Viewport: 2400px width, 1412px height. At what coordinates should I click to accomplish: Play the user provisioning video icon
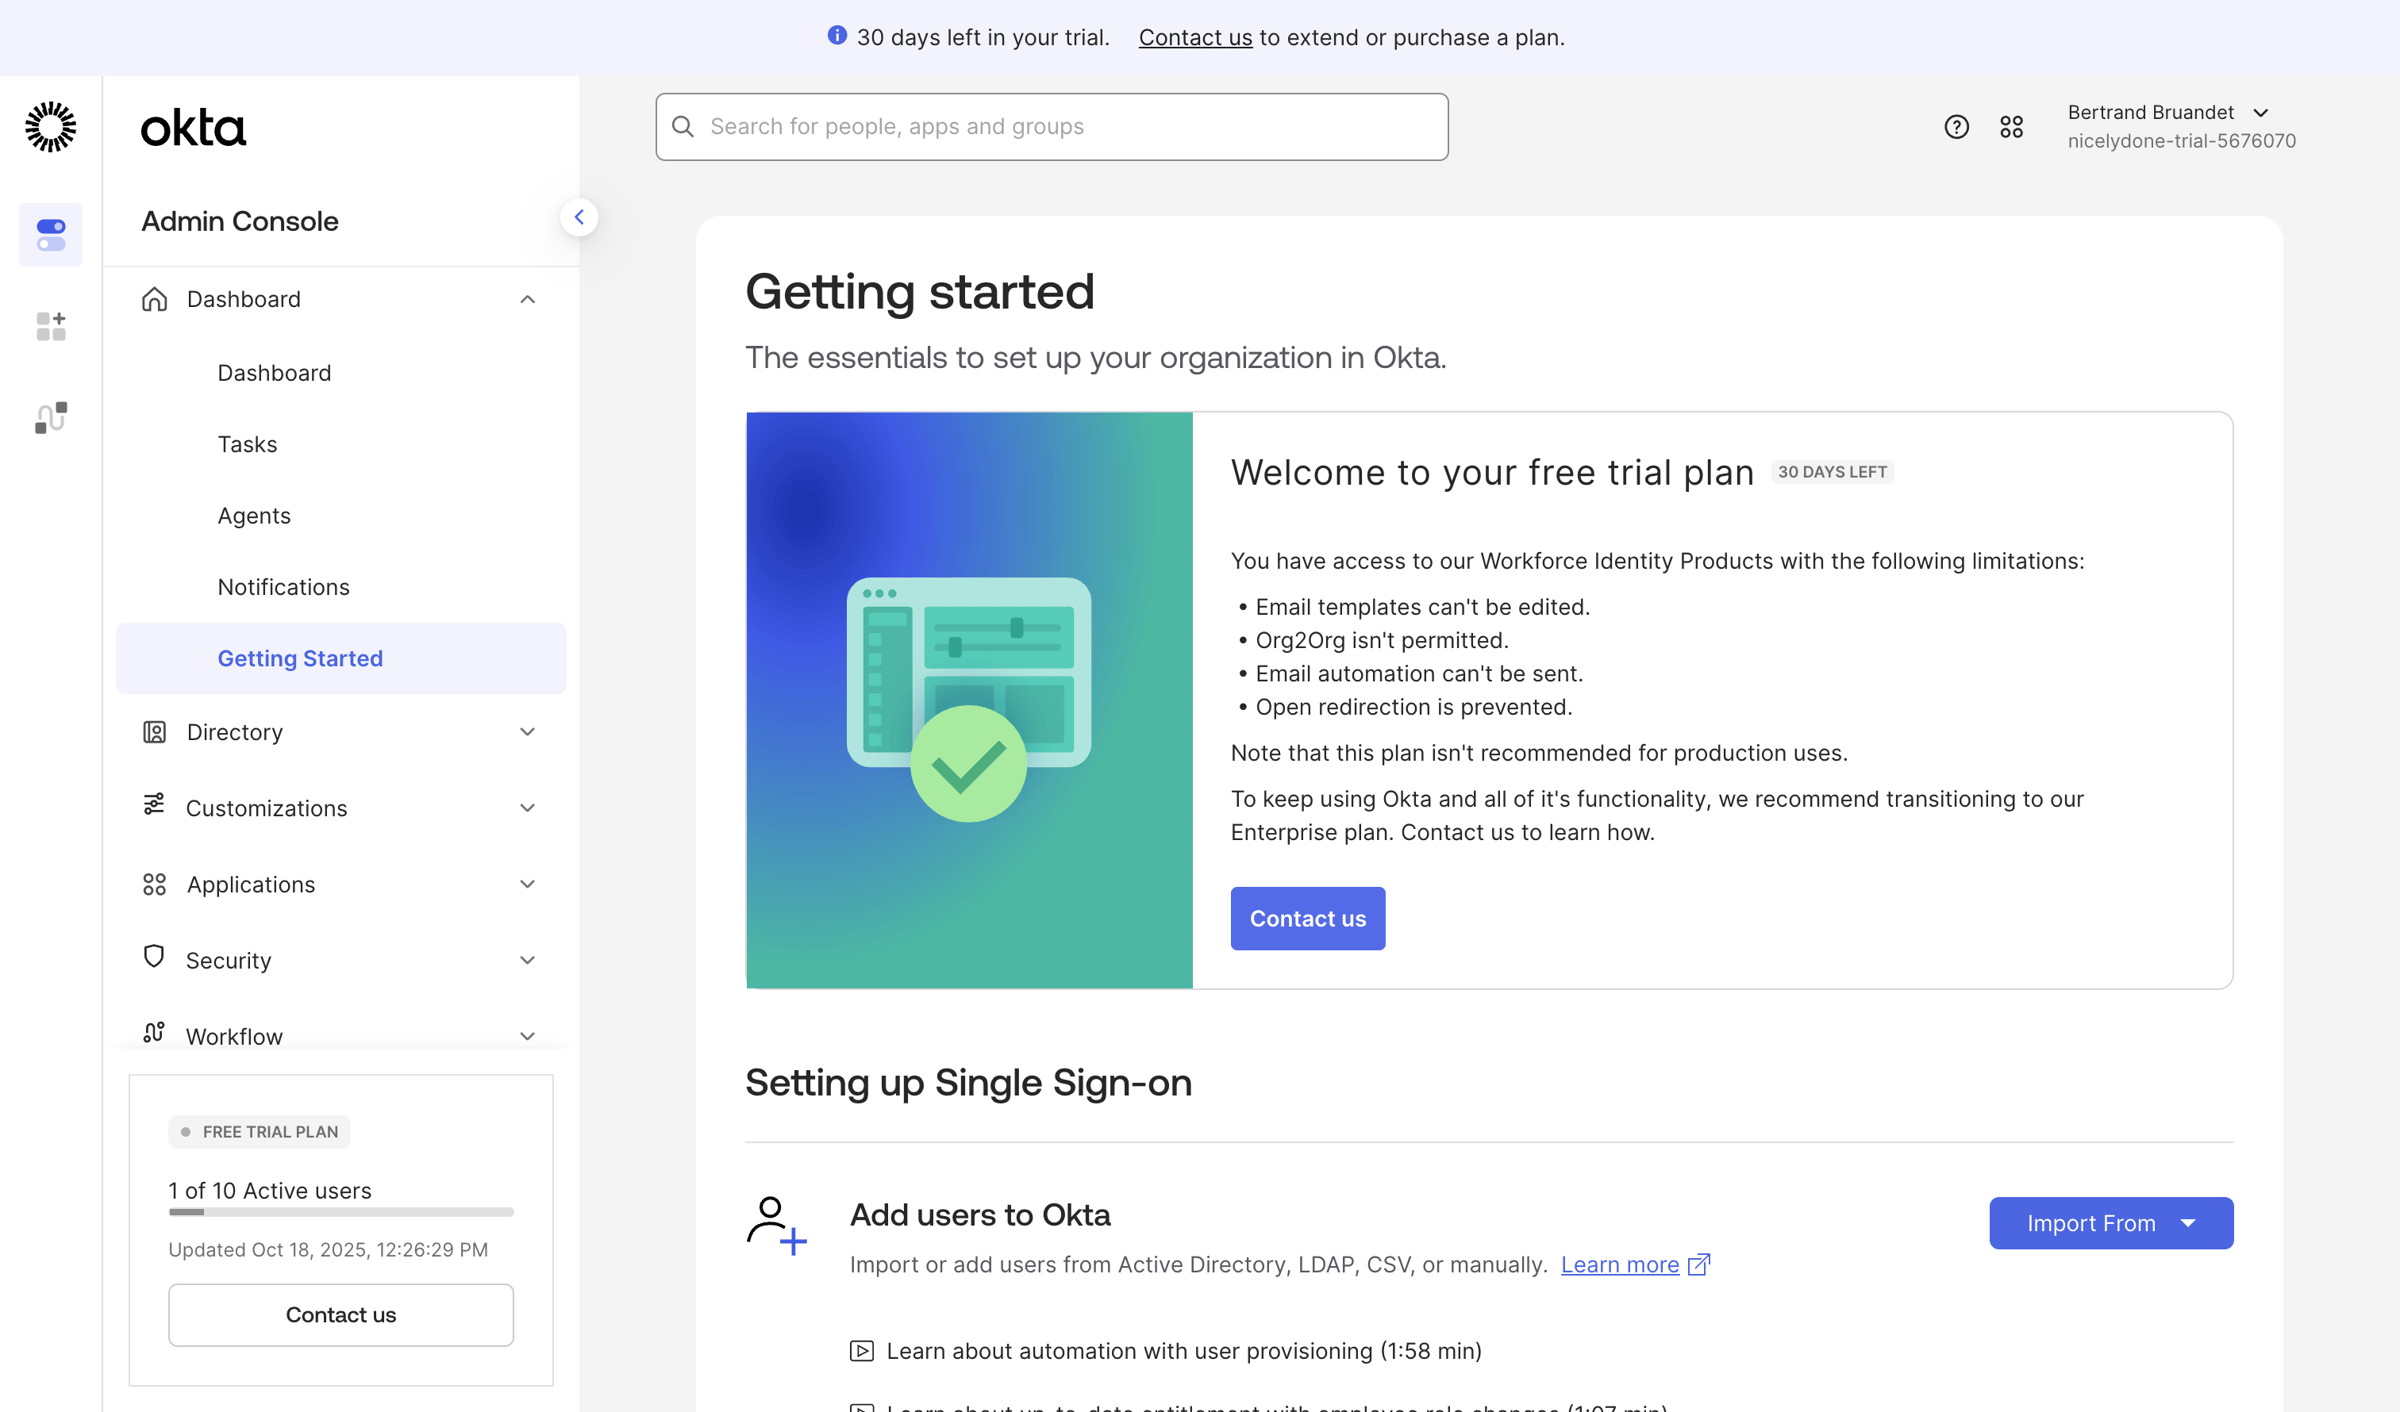pos(861,1351)
